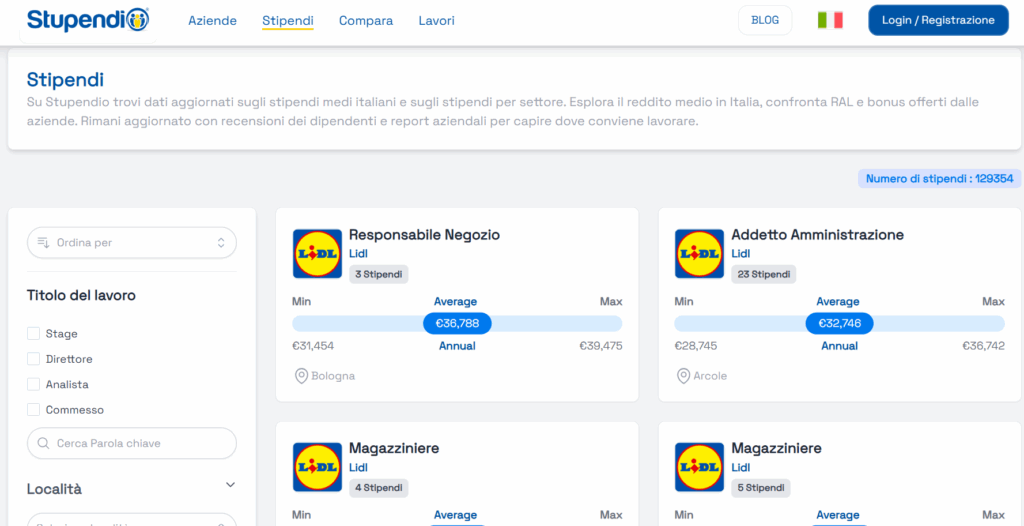Click the €32,746 average salary bar
Screen dimensions: 1024x526
click(839, 323)
